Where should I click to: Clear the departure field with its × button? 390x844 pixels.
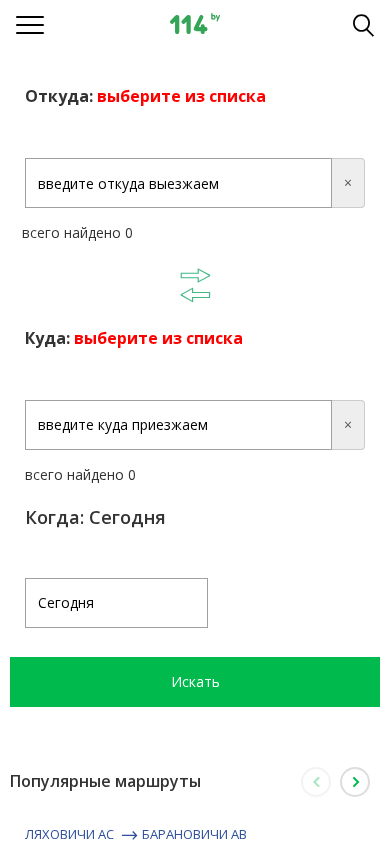pyautogui.click(x=348, y=183)
